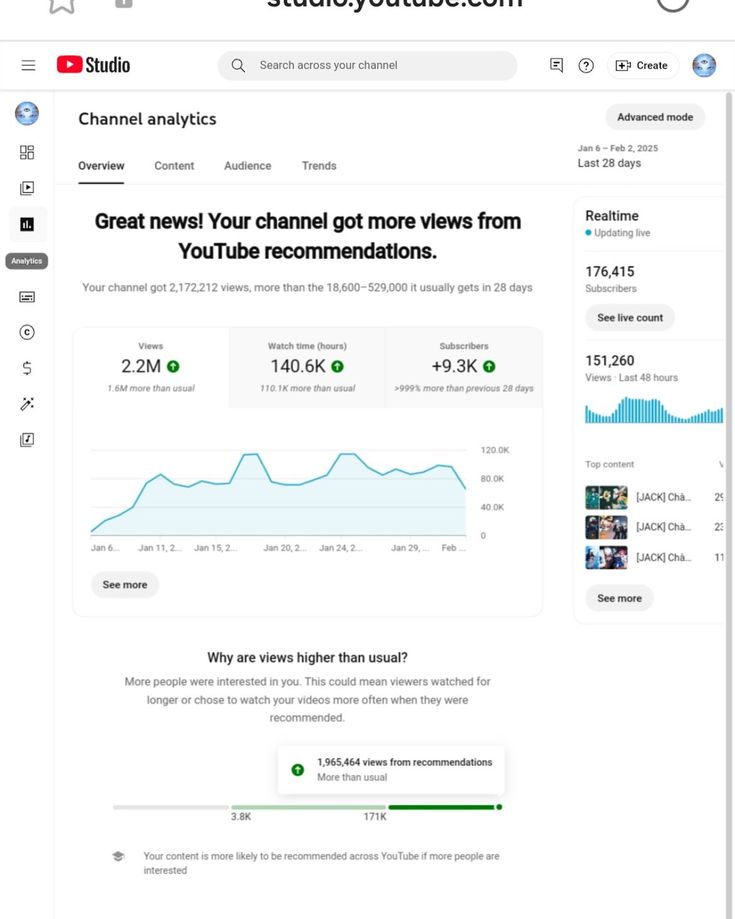Screen dimensions: 735x919
Task: Open Subtitles from the left sidebar
Action: 27,297
